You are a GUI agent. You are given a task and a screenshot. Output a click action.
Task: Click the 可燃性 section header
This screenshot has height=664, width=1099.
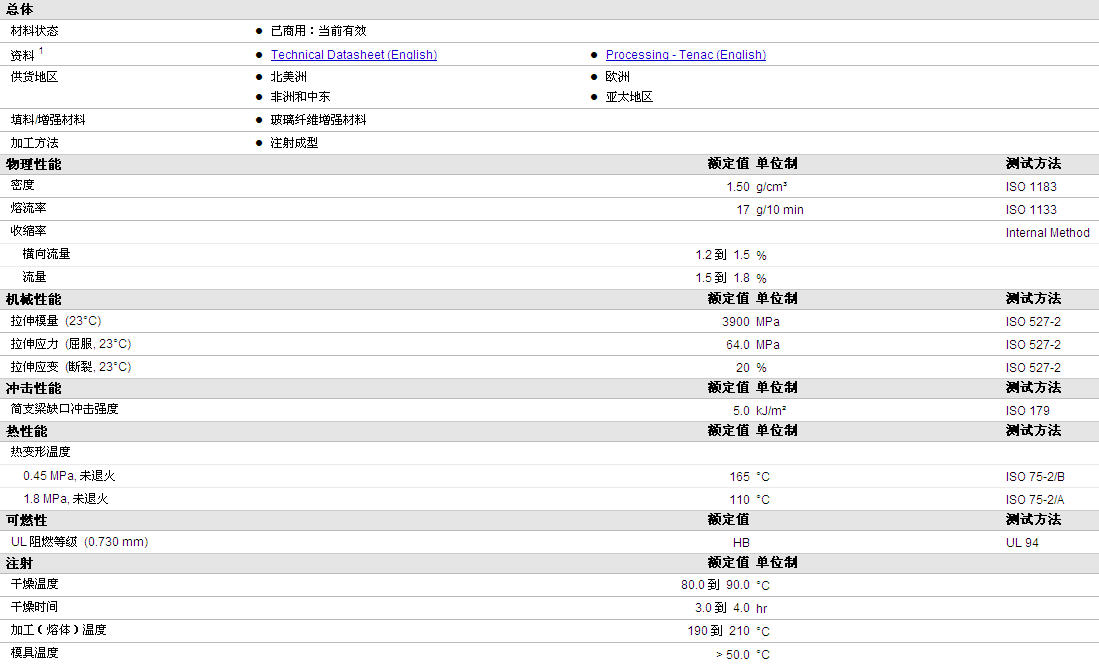(x=27, y=520)
